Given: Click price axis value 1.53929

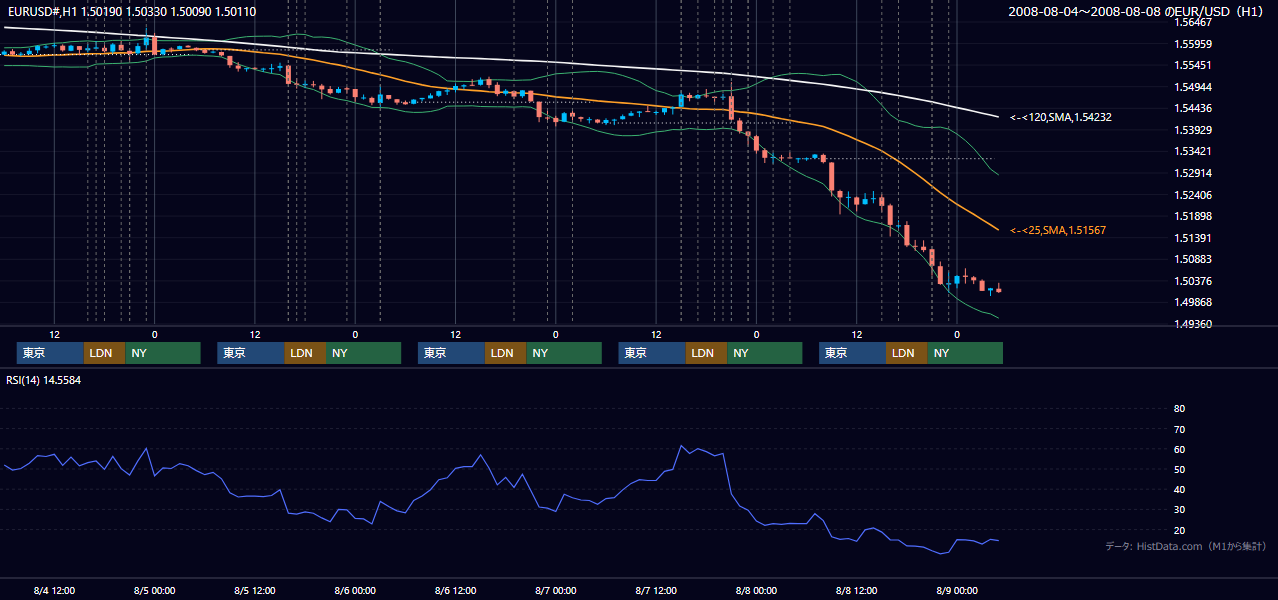Looking at the screenshot, I should [1192, 130].
